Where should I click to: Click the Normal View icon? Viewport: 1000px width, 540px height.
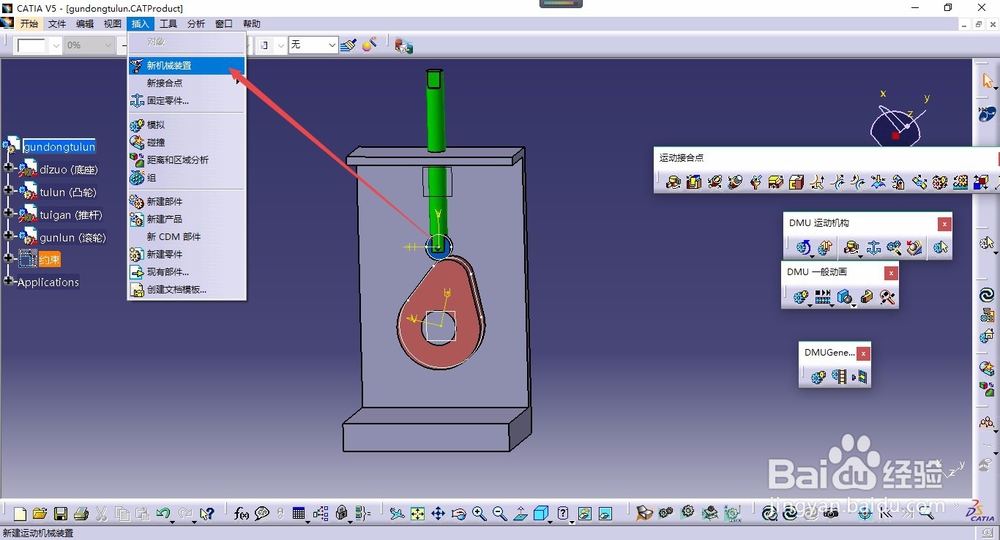520,513
